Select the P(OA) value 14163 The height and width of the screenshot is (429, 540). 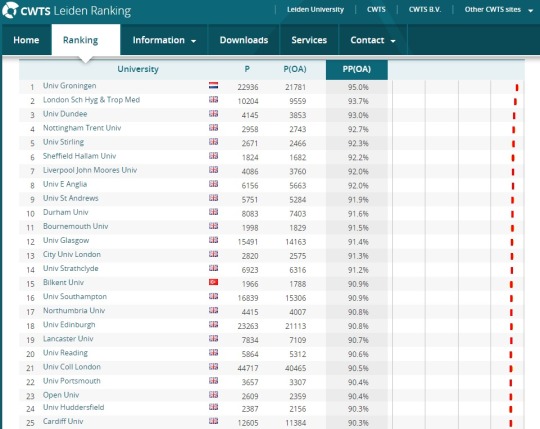(x=295, y=242)
